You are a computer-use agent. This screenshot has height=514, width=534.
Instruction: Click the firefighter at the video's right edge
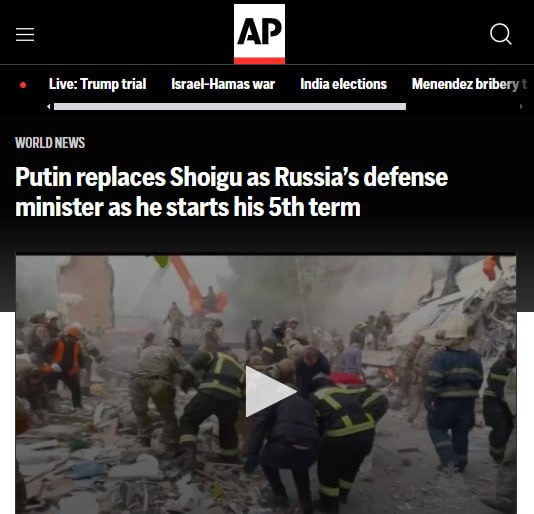[501, 405]
